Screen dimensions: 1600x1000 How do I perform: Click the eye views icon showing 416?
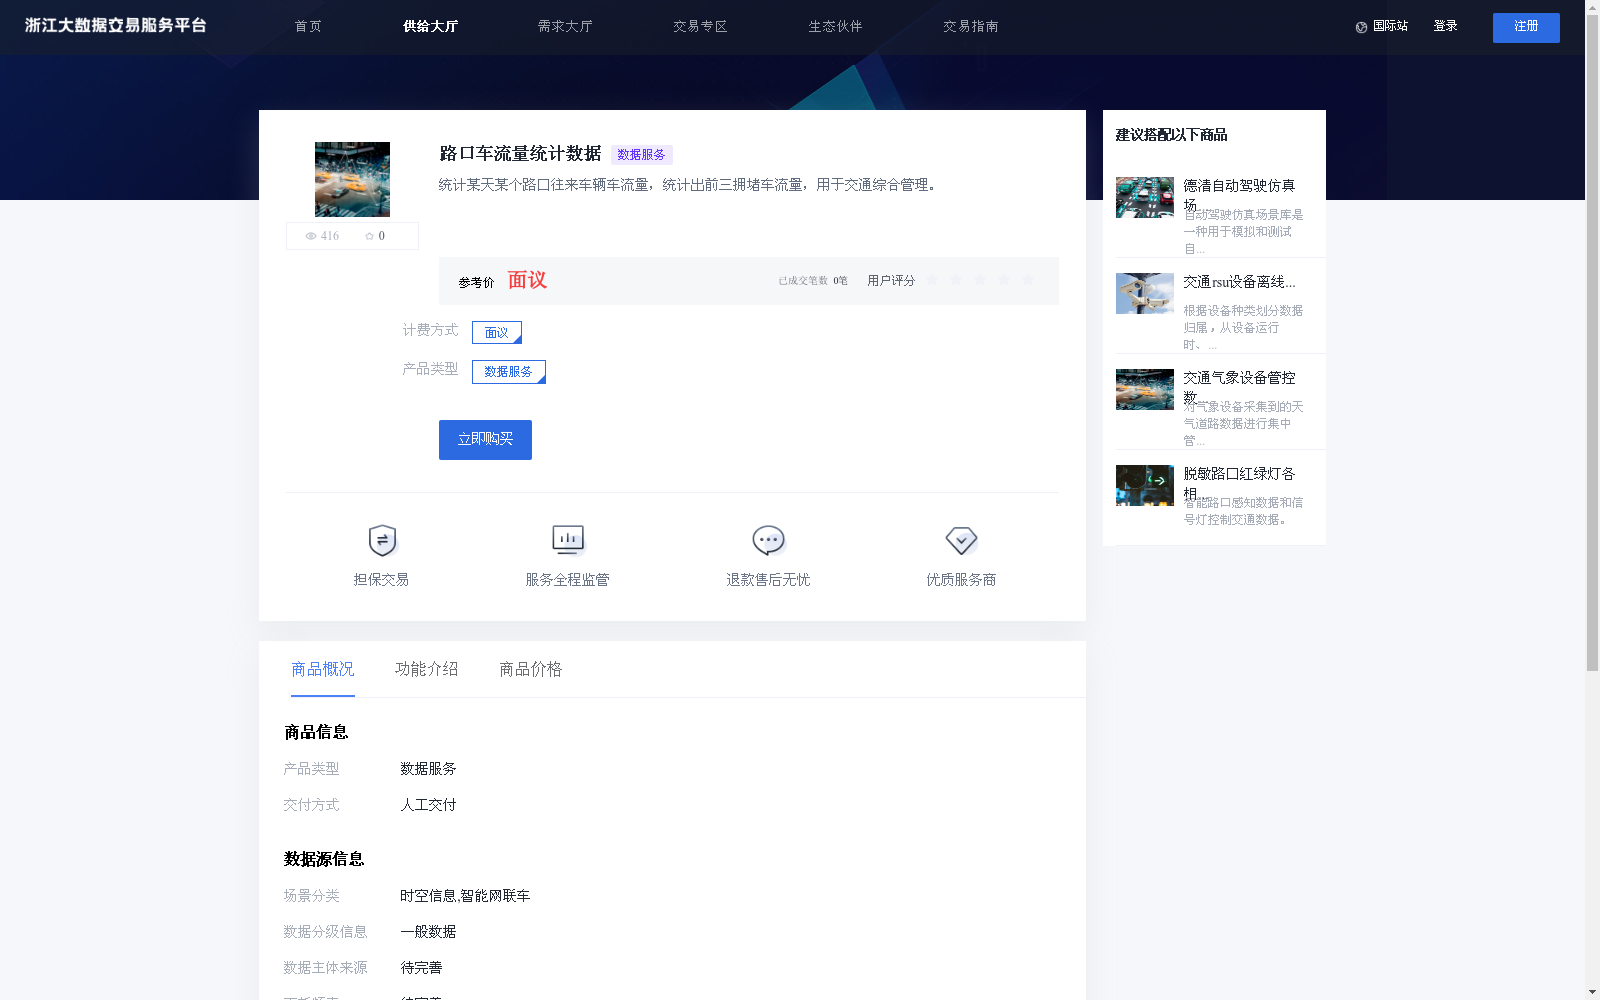tap(311, 236)
